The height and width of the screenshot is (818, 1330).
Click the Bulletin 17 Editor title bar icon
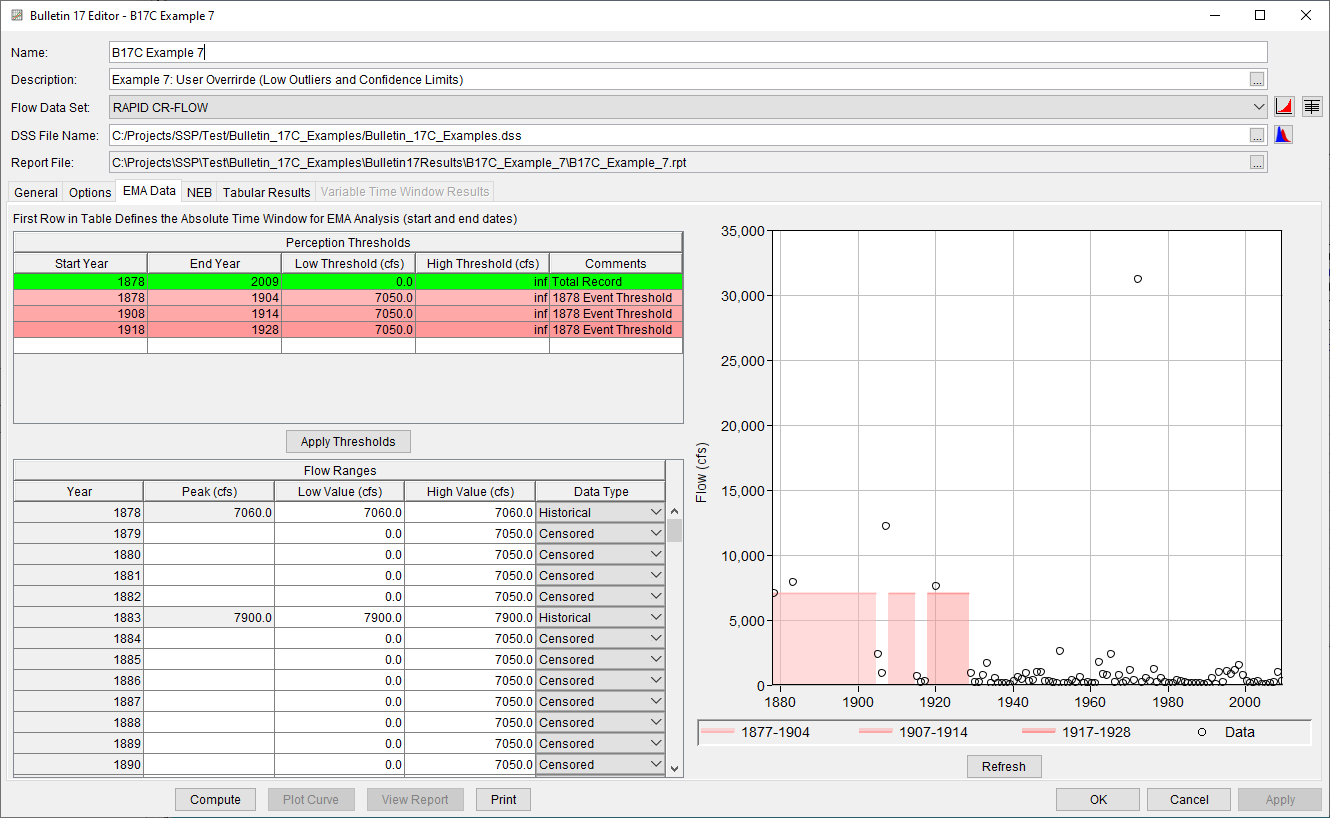pos(15,15)
